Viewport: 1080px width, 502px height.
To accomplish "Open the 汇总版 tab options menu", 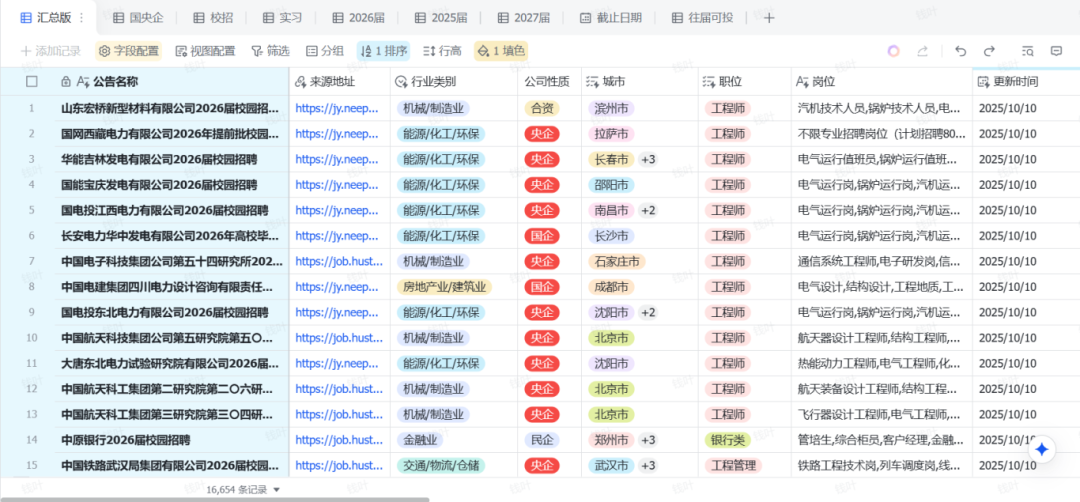I will 81,18.
